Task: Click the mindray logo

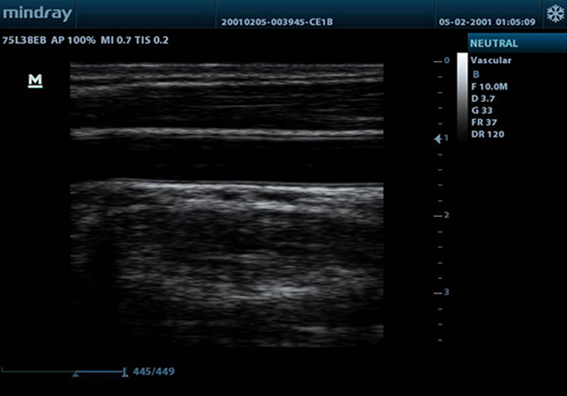Action: click(37, 14)
